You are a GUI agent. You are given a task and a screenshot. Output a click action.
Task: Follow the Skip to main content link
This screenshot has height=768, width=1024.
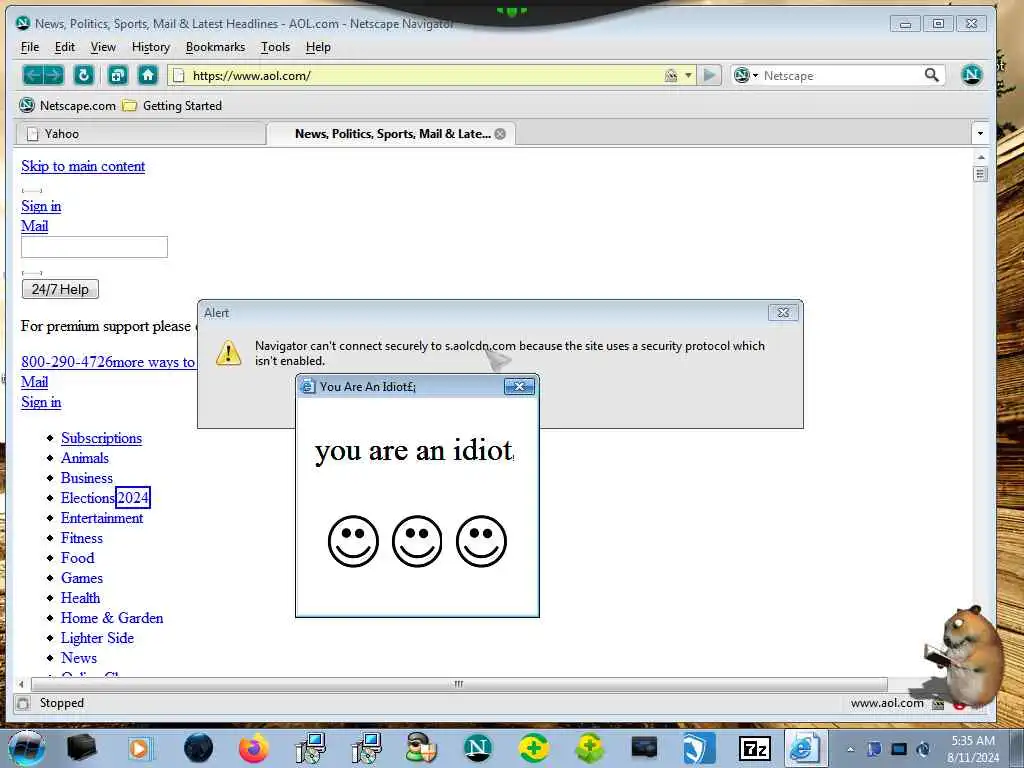pyautogui.click(x=83, y=167)
